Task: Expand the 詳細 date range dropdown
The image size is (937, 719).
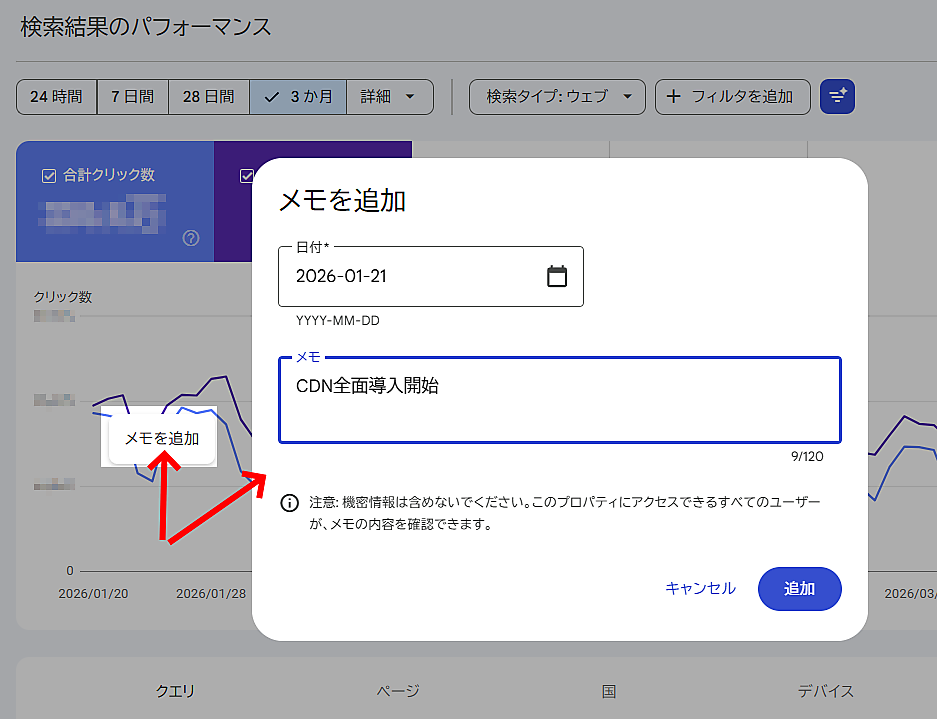Action: point(390,96)
